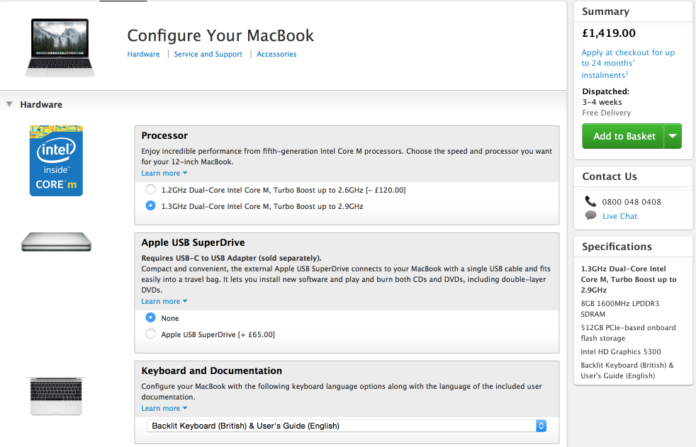Click the MacBook product thumbnail
The image size is (696, 447).
tap(56, 45)
